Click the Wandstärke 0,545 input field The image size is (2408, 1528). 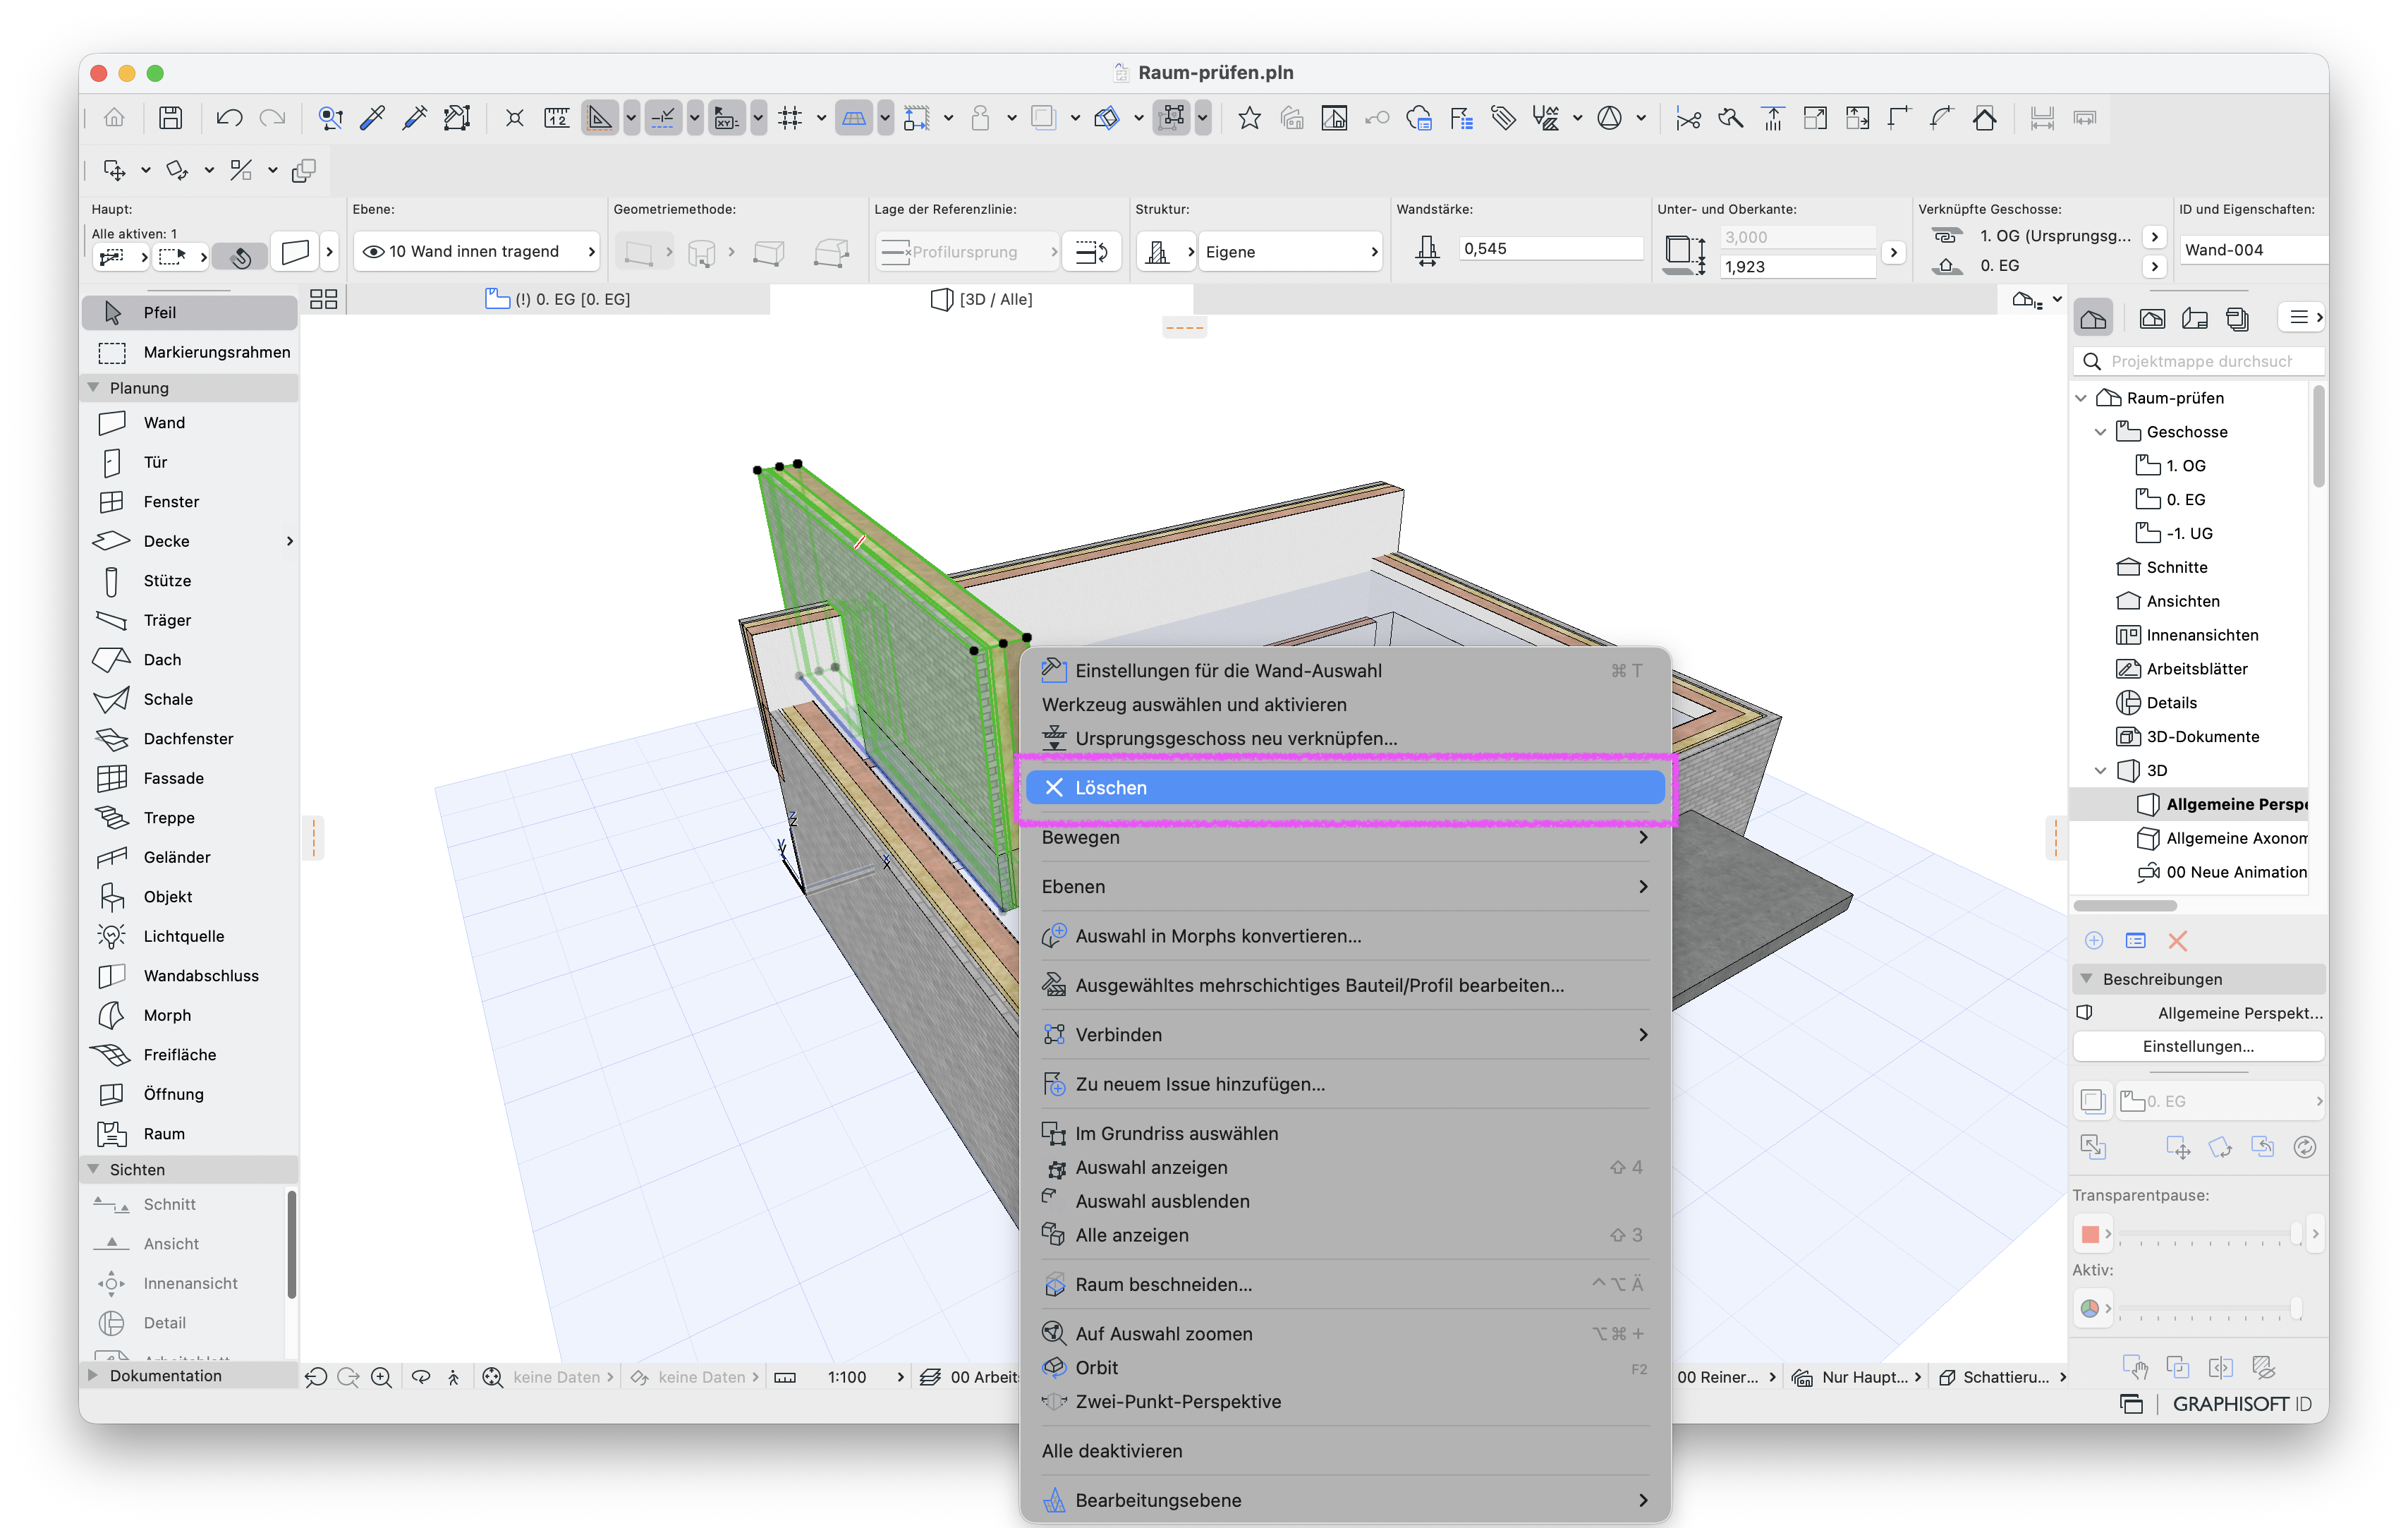[1550, 249]
